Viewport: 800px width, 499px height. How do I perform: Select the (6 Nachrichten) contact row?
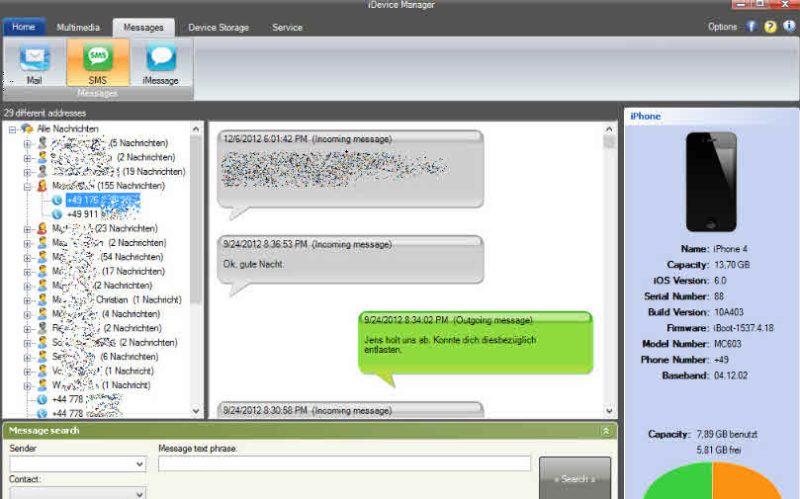coord(105,357)
